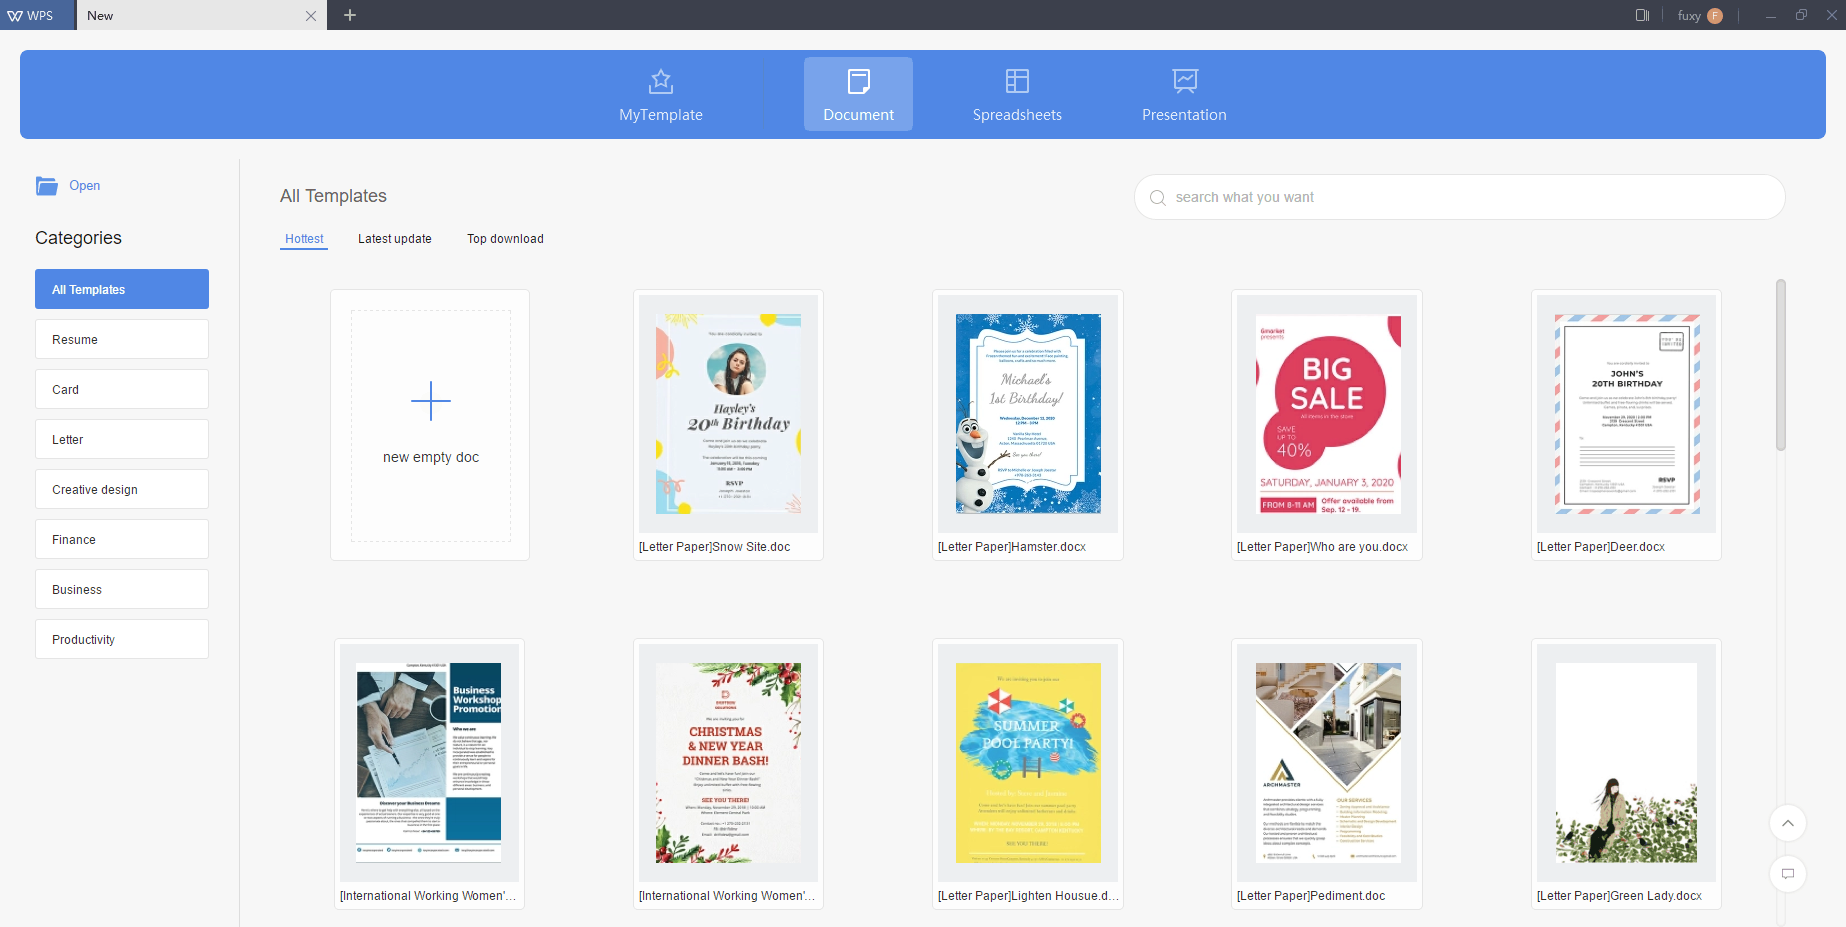1846x927 pixels.
Task: Switch to Top download tab
Action: [505, 239]
